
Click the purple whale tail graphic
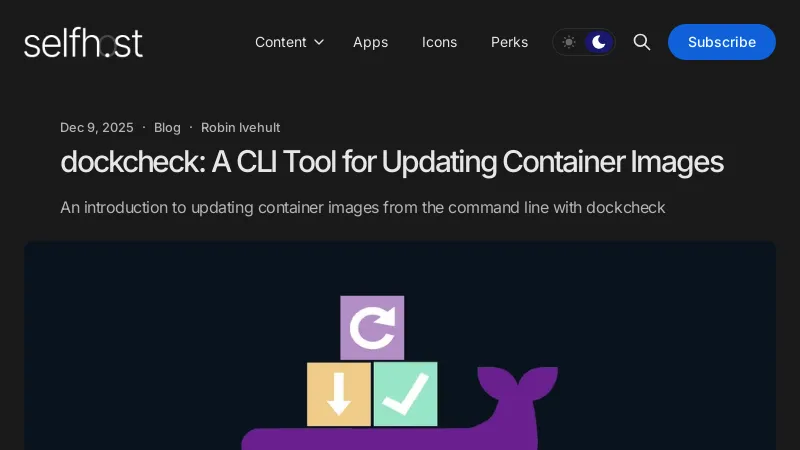517,385
